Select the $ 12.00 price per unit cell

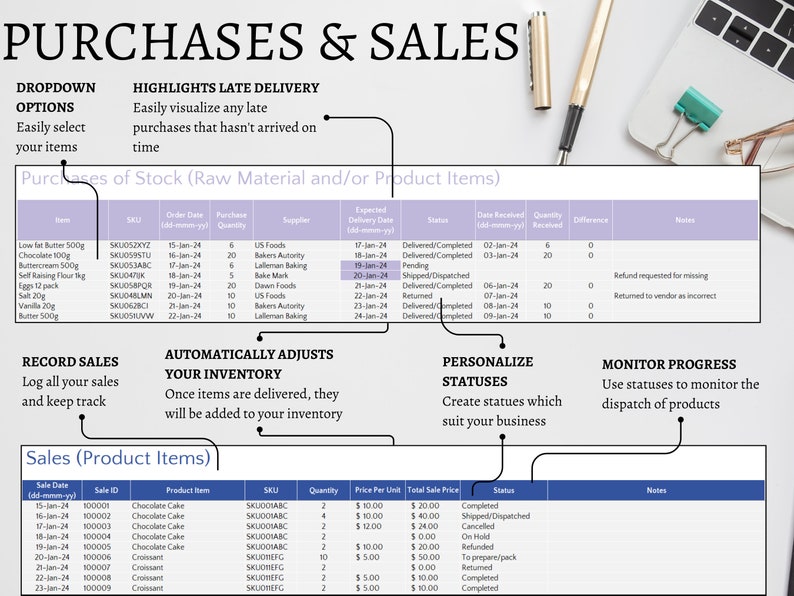369,526
